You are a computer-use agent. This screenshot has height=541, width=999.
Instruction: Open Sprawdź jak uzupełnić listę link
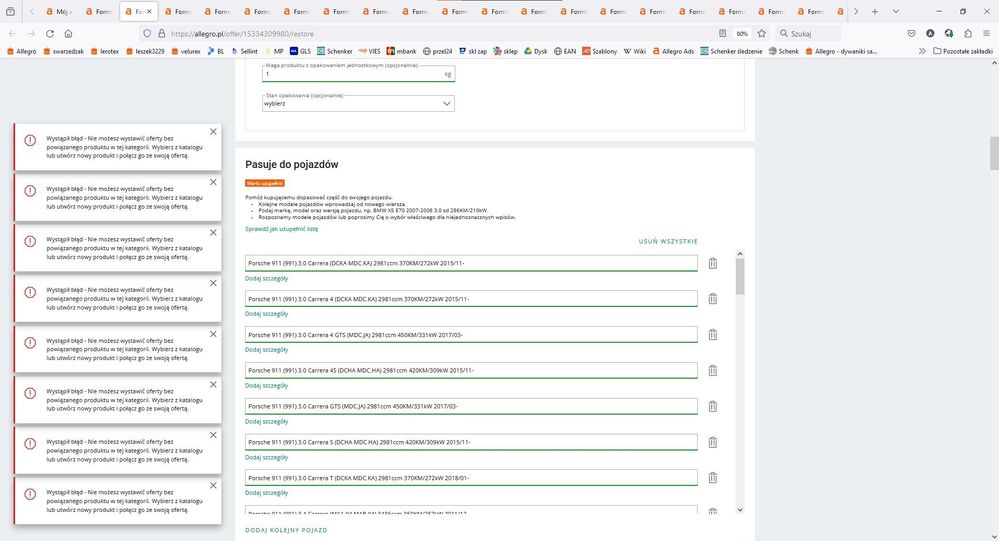point(281,229)
